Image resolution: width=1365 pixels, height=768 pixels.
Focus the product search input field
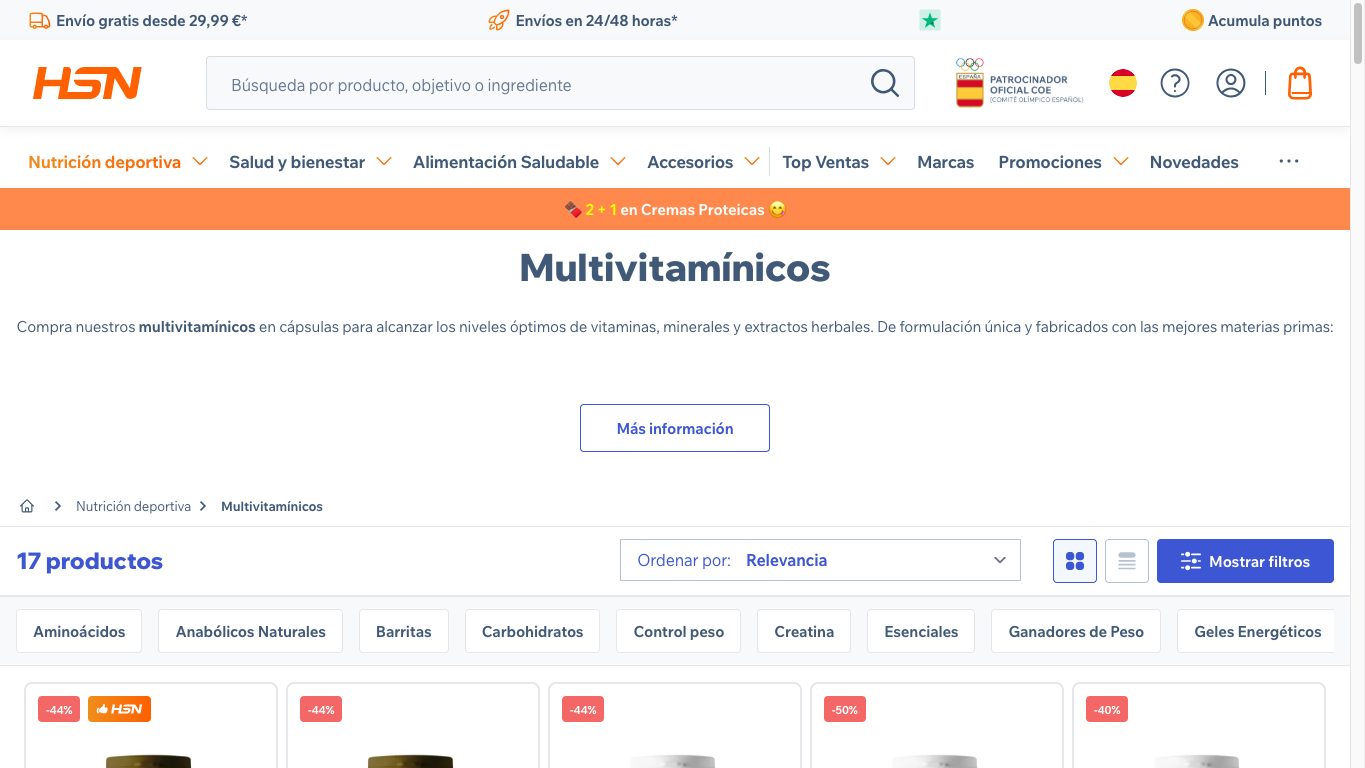click(540, 83)
